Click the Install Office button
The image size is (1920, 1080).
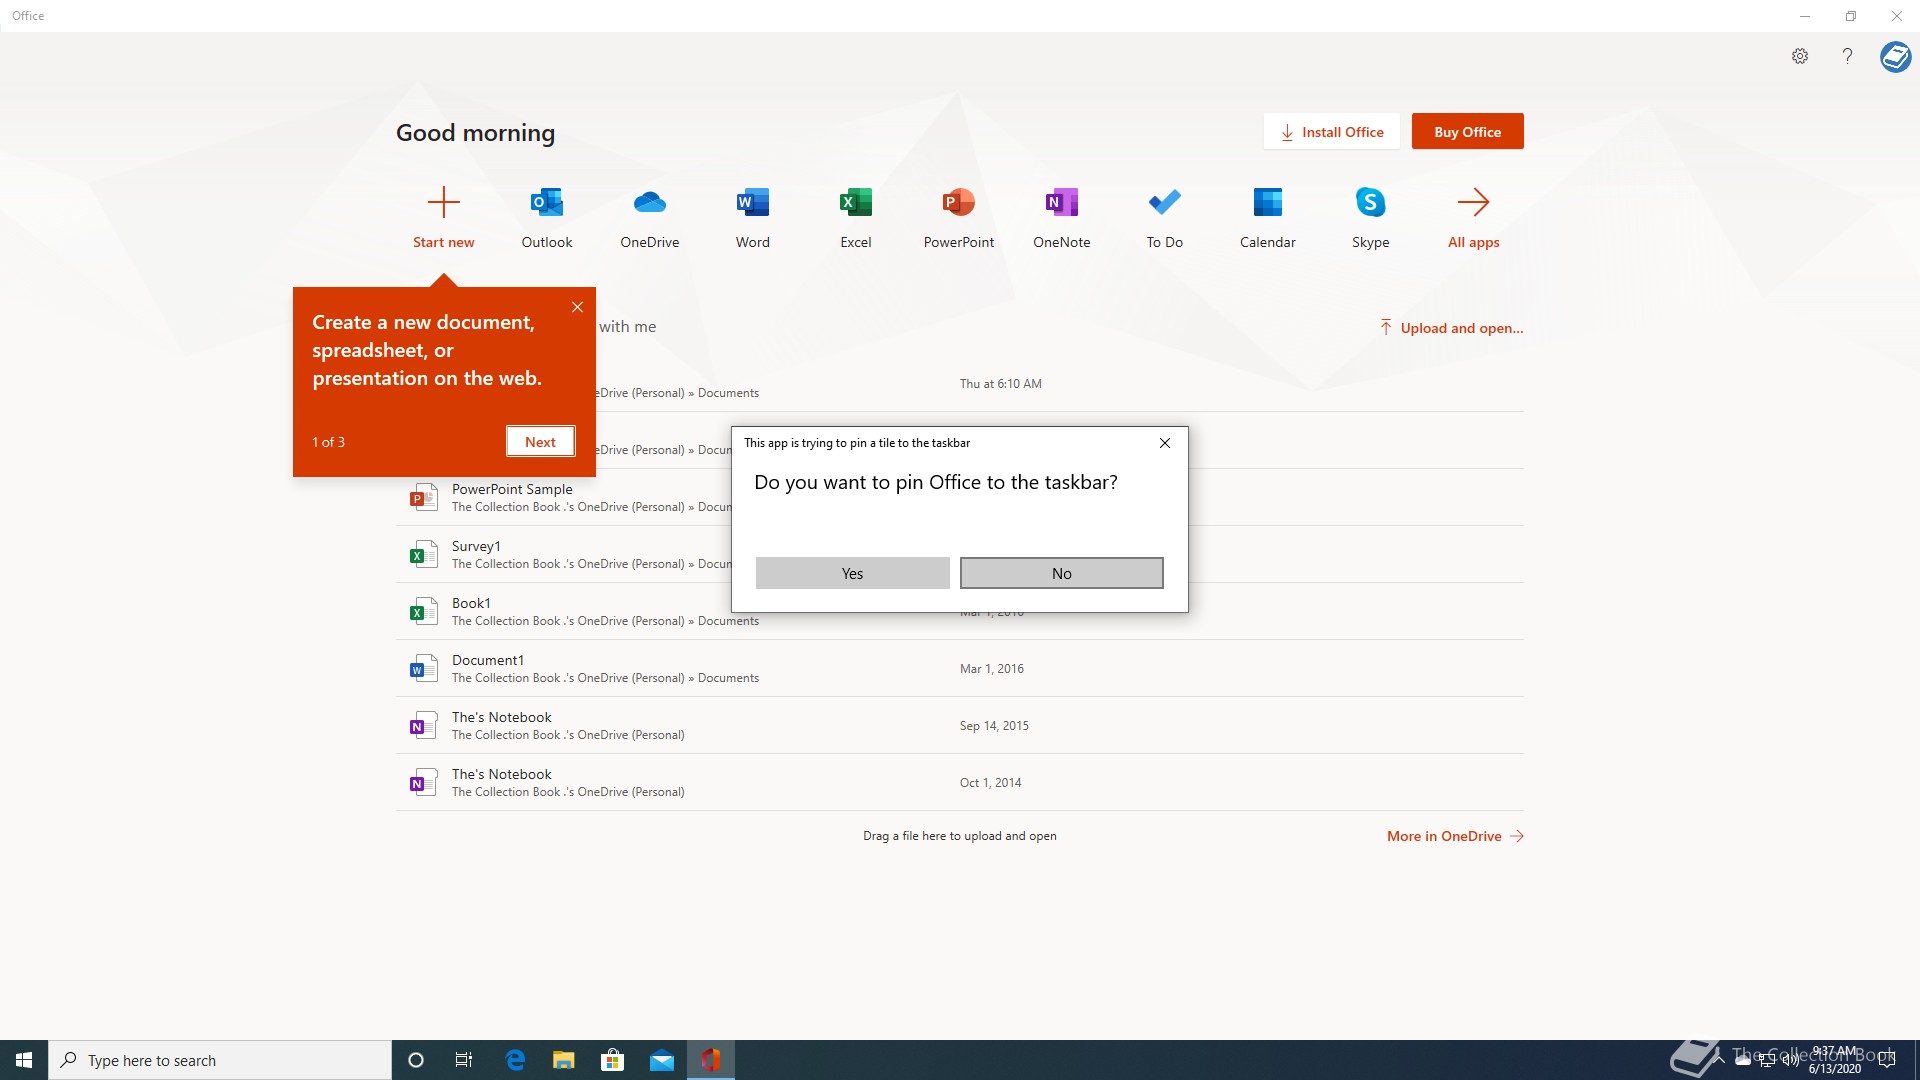click(1331, 132)
